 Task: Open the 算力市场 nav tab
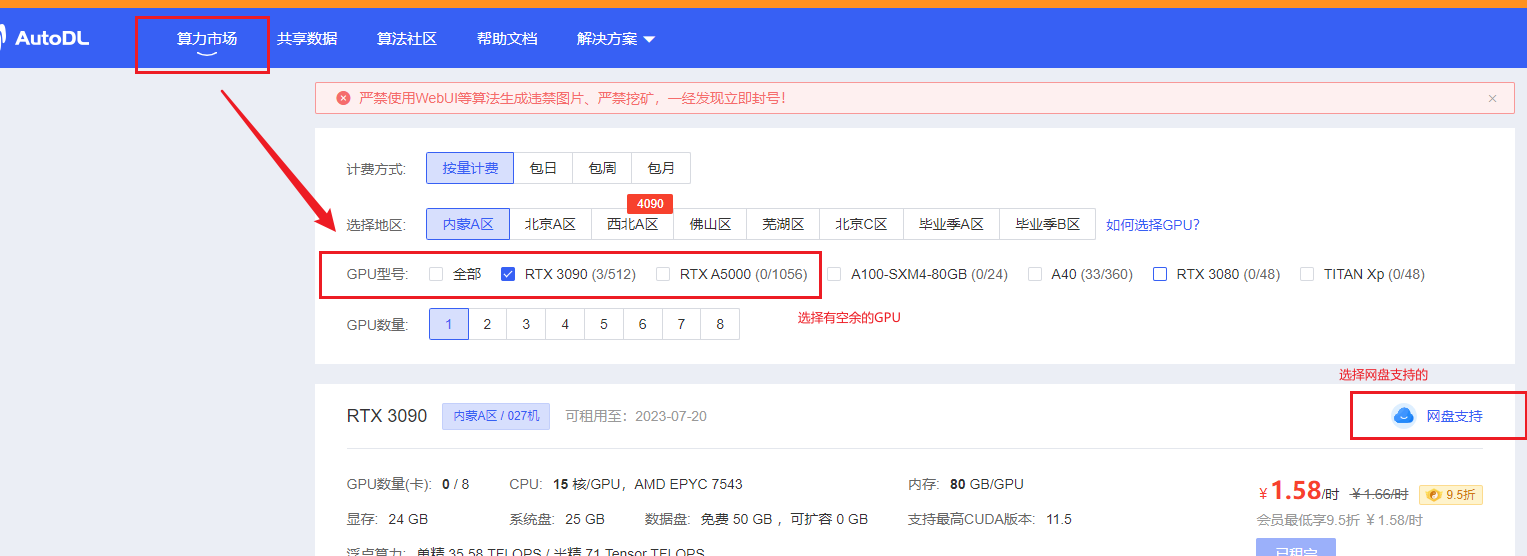[207, 39]
